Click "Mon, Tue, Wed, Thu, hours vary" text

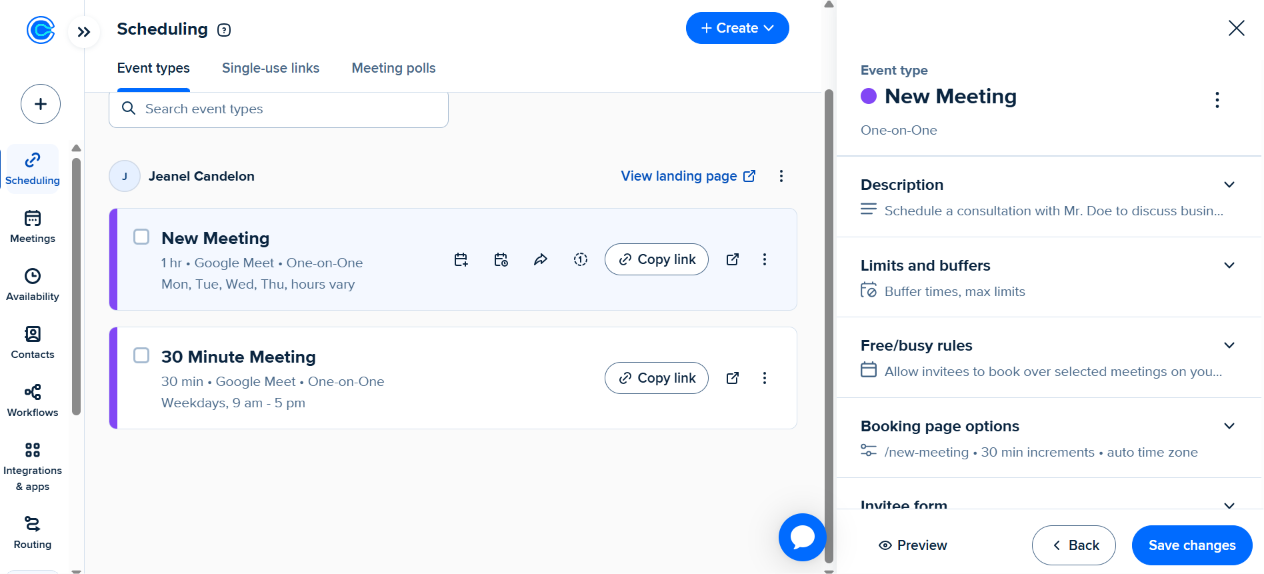pyautogui.click(x=258, y=284)
